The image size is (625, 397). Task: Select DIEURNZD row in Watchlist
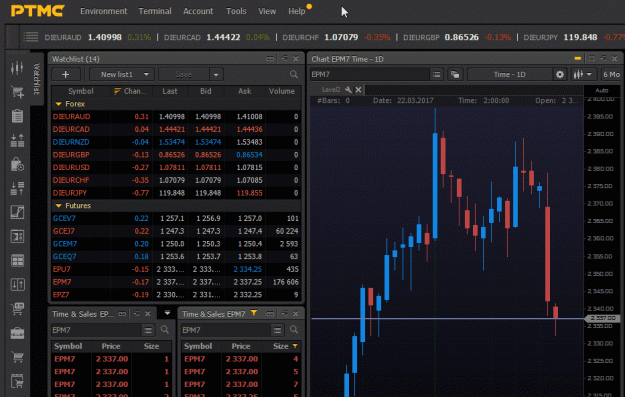176,142
